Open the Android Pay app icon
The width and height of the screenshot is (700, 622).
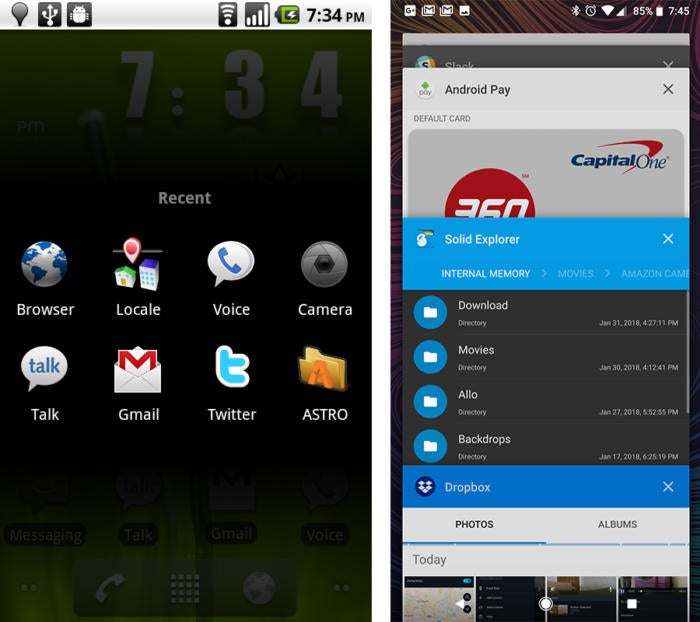pos(425,89)
